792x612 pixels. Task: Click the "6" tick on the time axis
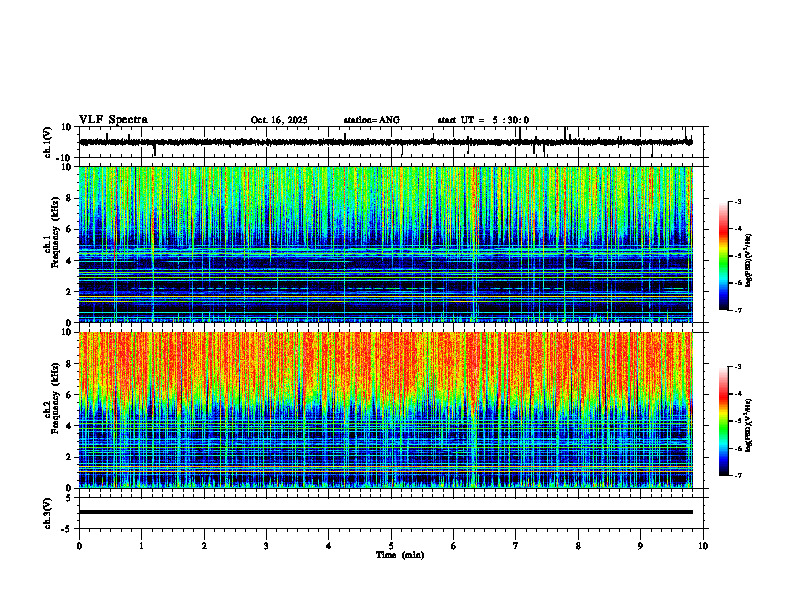point(454,546)
